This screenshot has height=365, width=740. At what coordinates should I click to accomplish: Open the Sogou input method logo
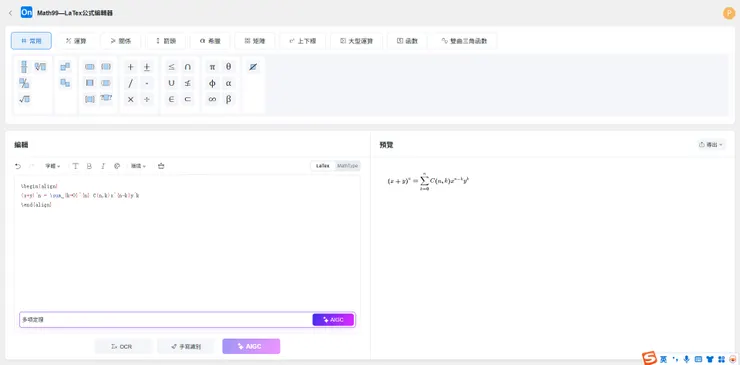(649, 359)
